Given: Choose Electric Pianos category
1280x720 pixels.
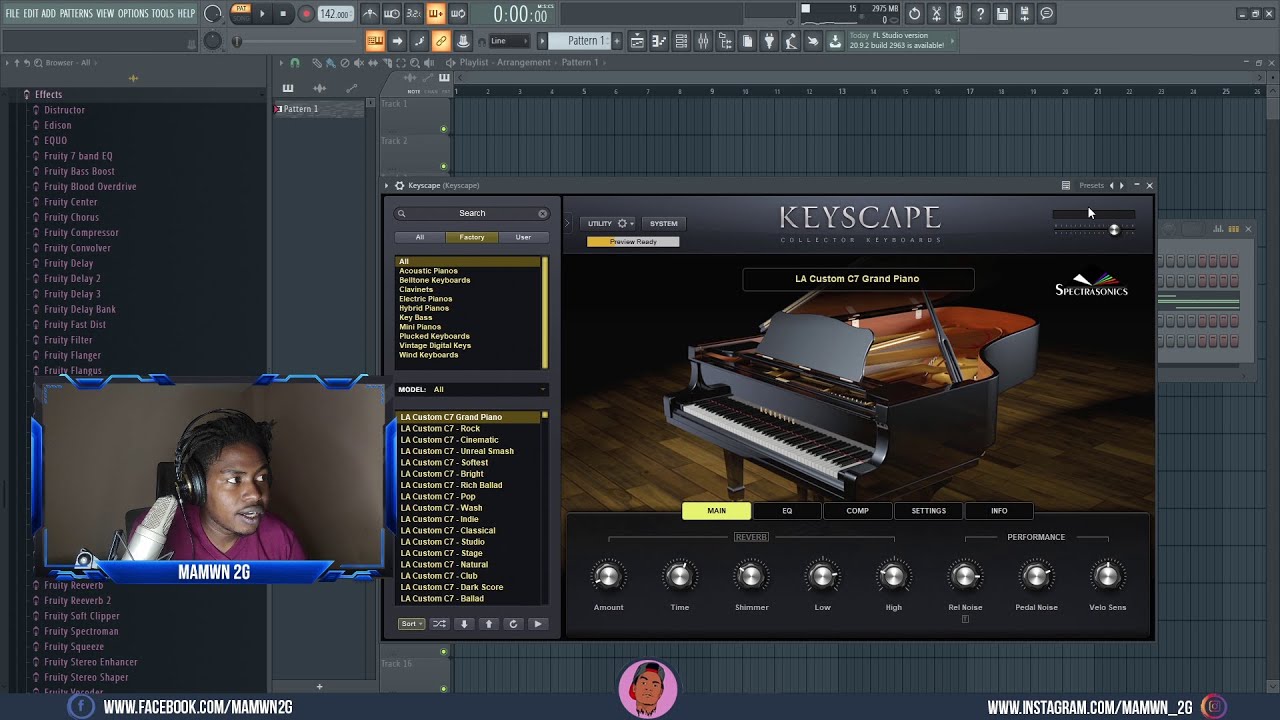Looking at the screenshot, I should tap(426, 299).
